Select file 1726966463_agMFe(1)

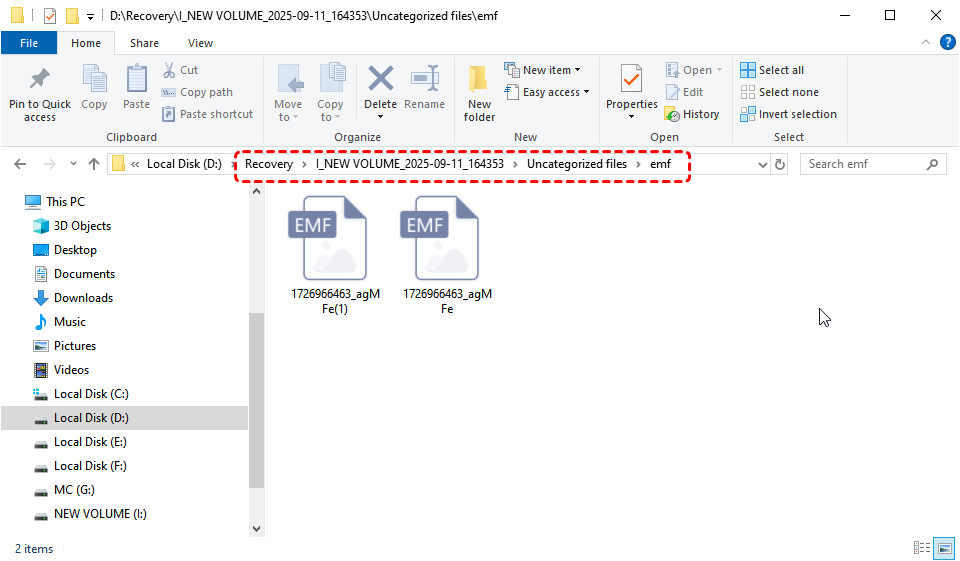[335, 254]
